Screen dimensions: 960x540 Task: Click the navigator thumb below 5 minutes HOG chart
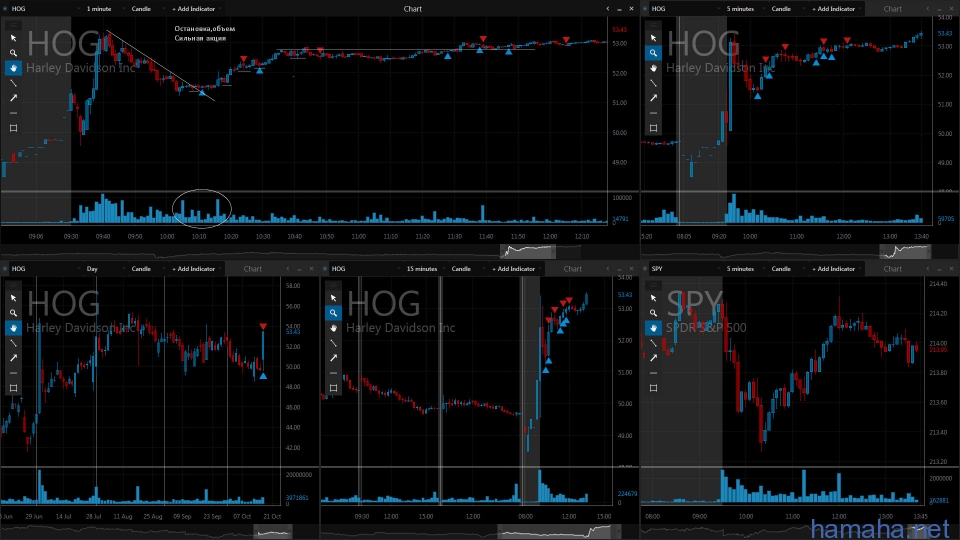pos(906,251)
